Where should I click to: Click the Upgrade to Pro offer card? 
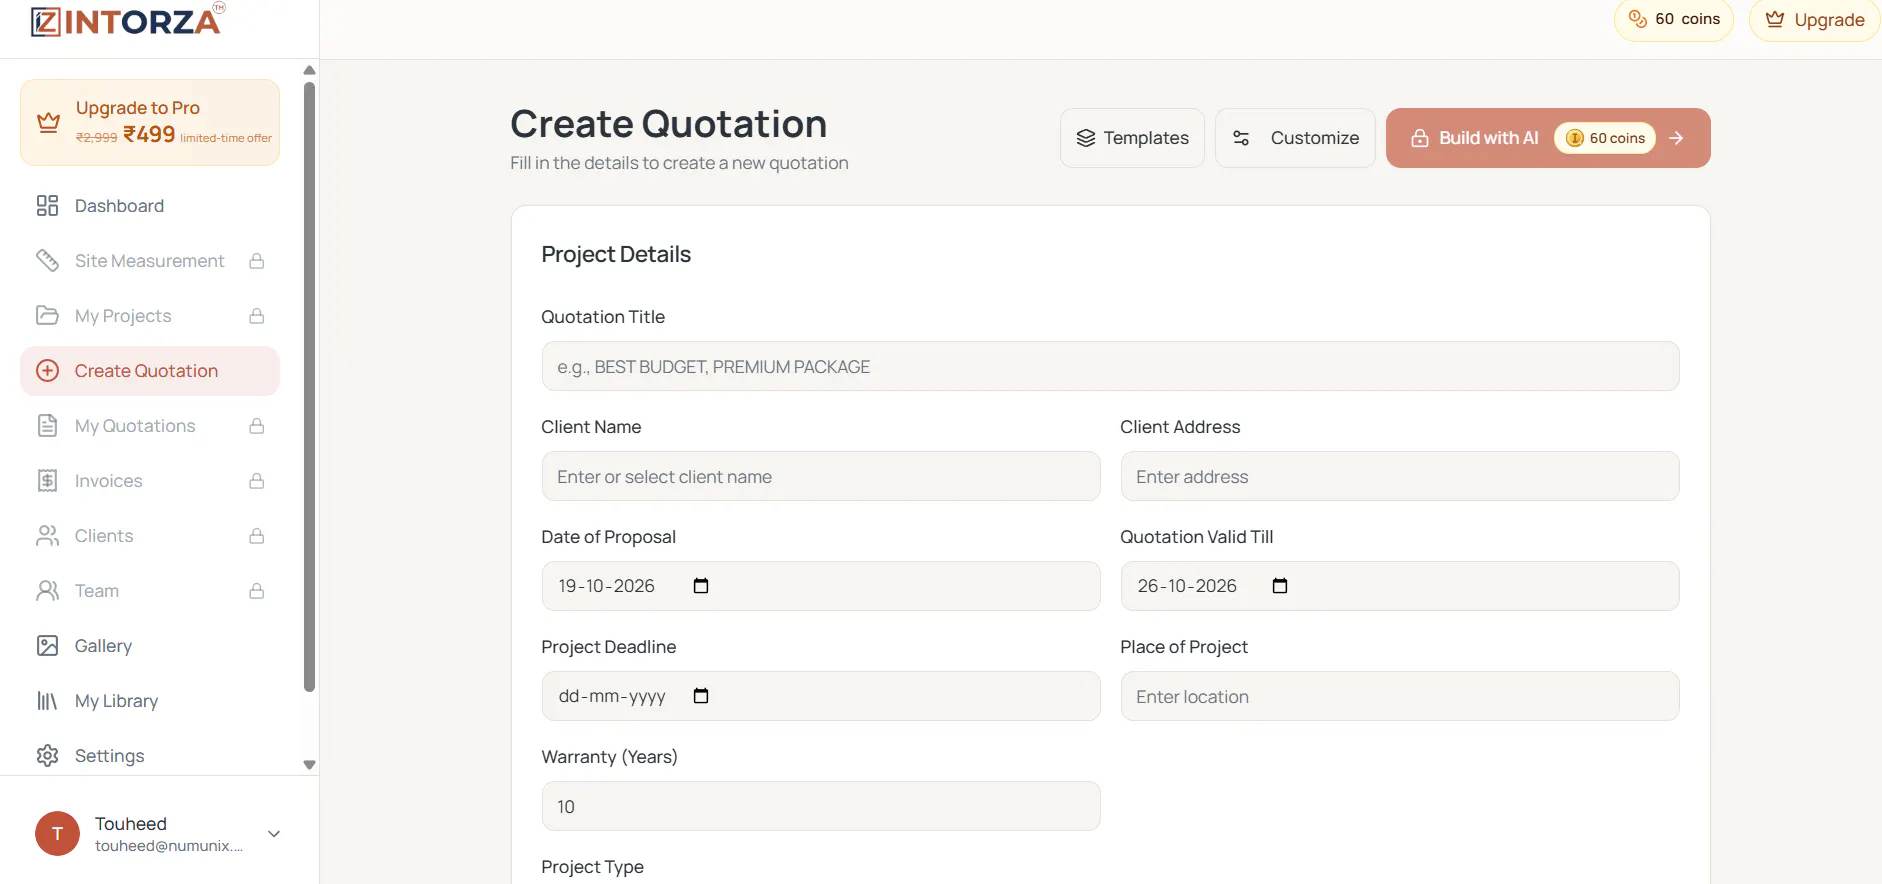pos(150,122)
